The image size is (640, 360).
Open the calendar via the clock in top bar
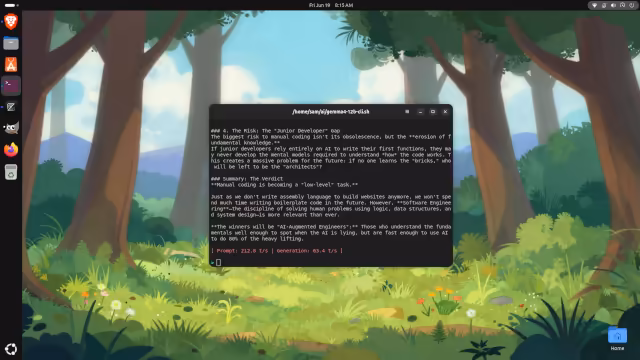331,5
